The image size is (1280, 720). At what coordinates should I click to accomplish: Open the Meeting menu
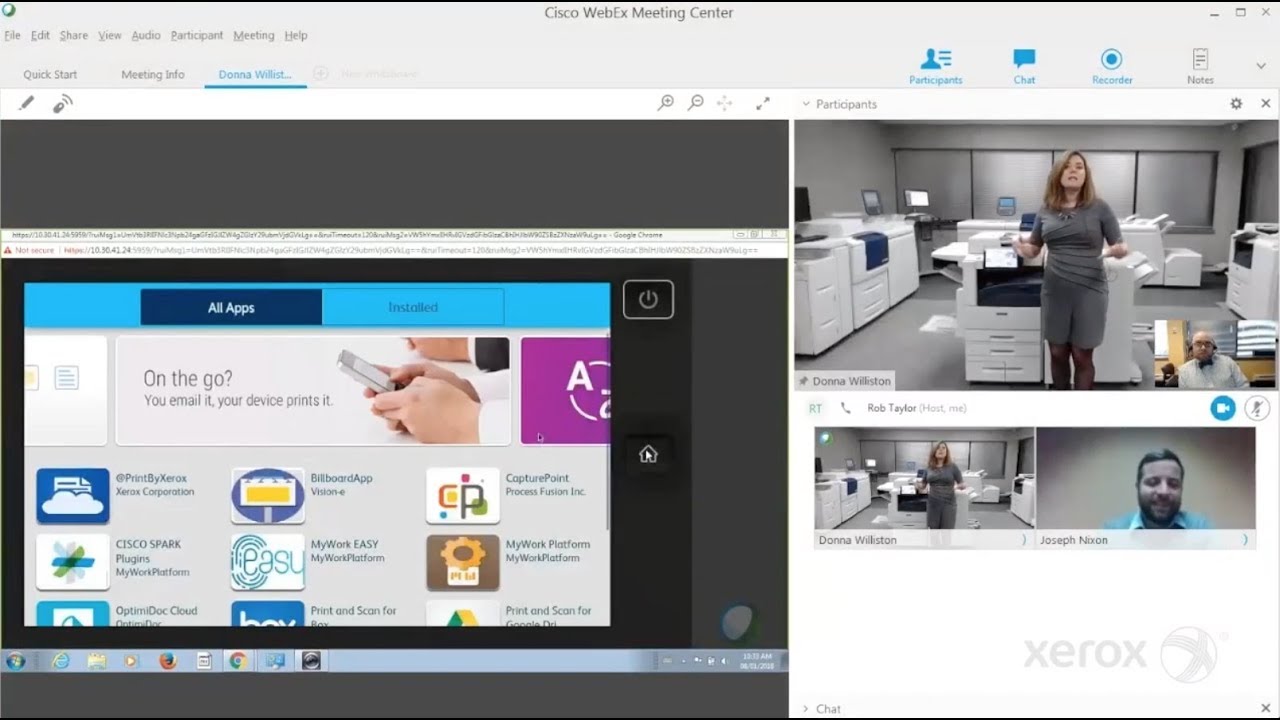click(254, 35)
